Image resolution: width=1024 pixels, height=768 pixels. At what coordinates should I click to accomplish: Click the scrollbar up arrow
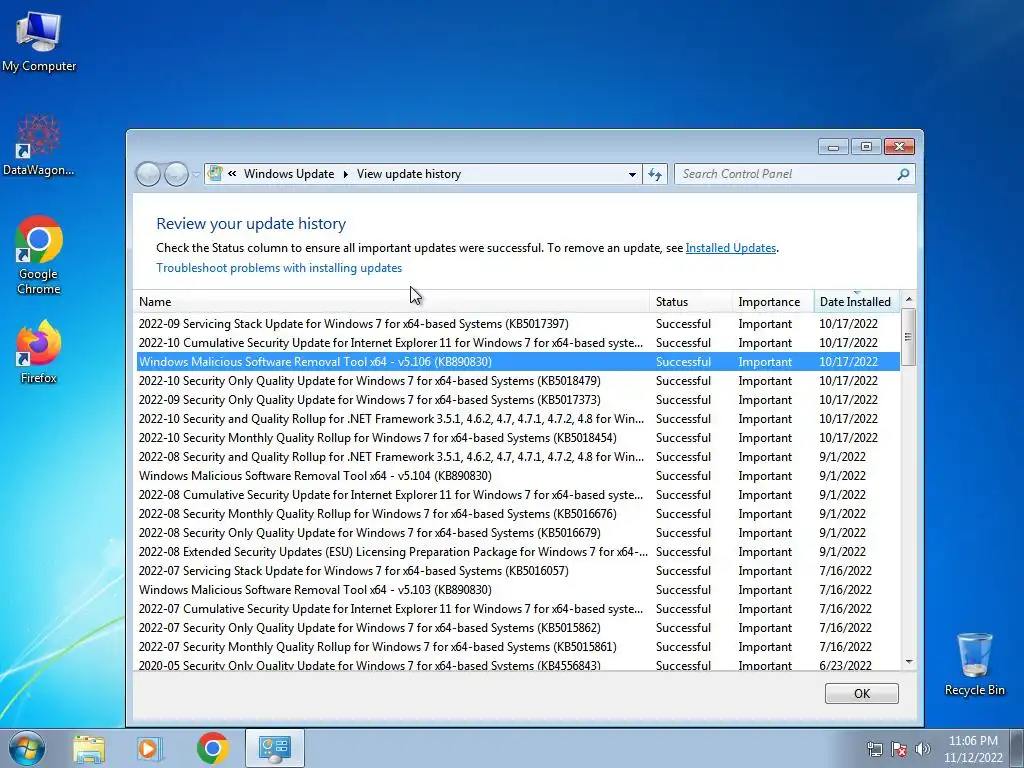click(908, 299)
